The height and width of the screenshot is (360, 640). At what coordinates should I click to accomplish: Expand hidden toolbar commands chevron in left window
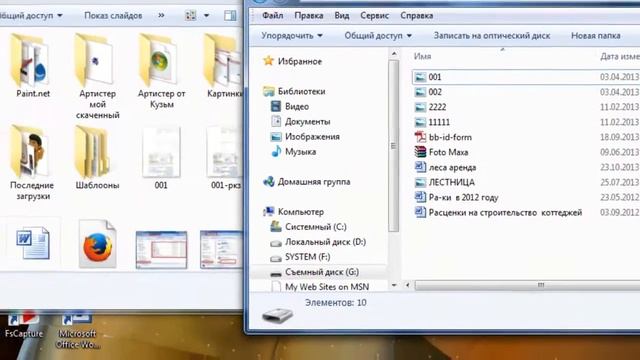point(162,15)
